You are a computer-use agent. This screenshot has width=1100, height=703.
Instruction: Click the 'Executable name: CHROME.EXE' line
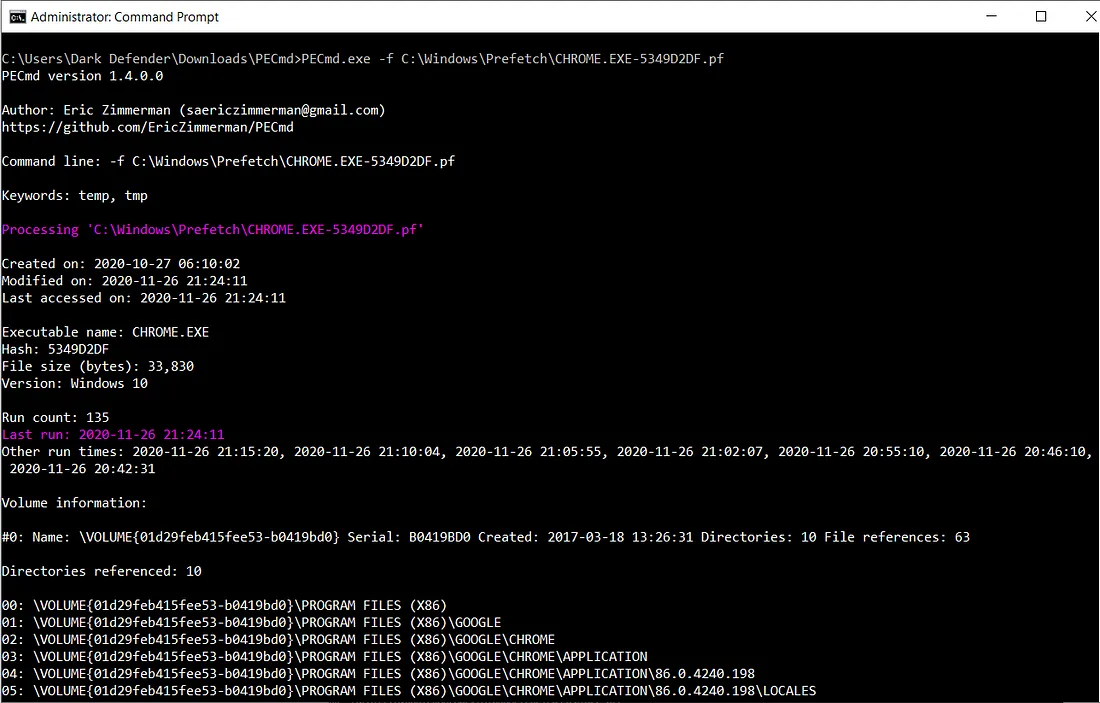click(x=105, y=332)
